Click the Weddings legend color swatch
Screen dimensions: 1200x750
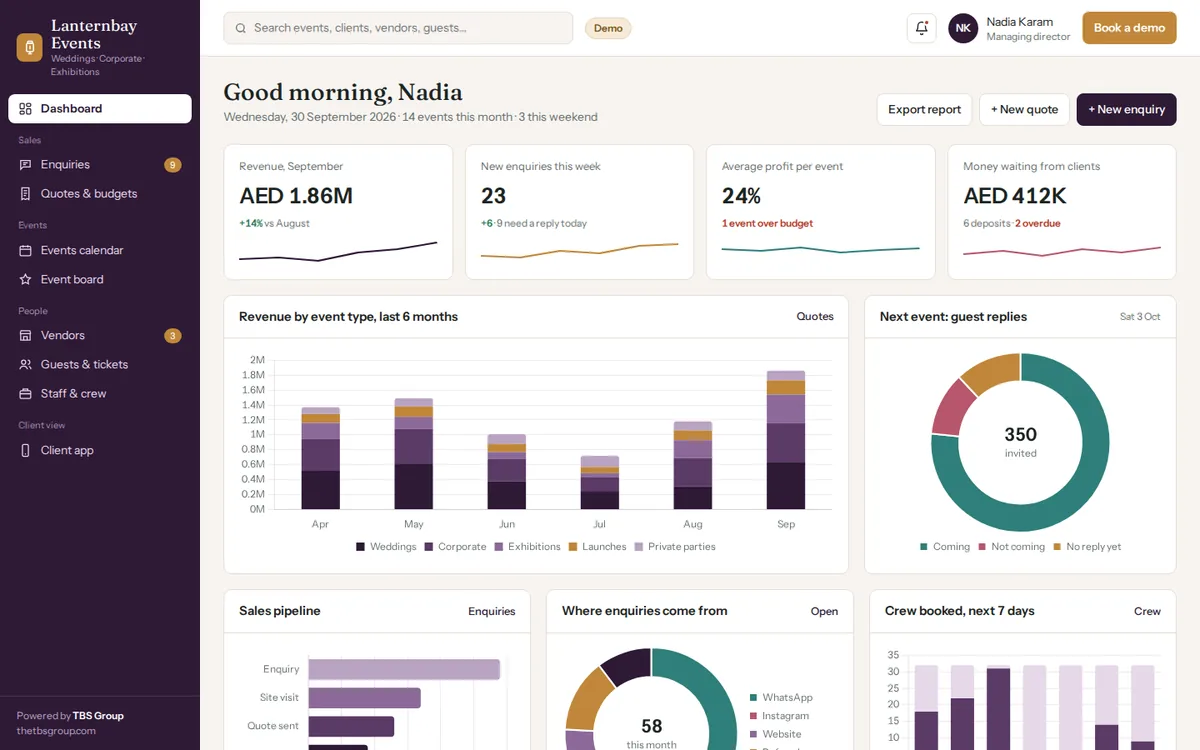(x=361, y=547)
